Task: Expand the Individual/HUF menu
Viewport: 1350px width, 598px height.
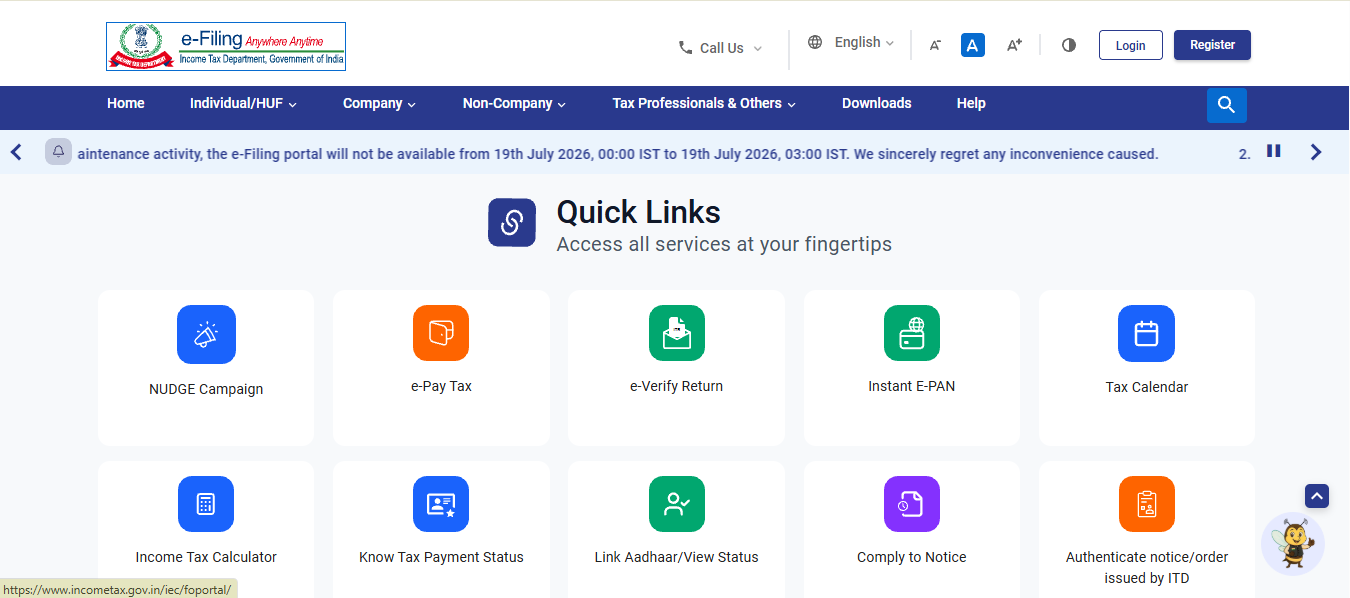Action: coord(243,104)
